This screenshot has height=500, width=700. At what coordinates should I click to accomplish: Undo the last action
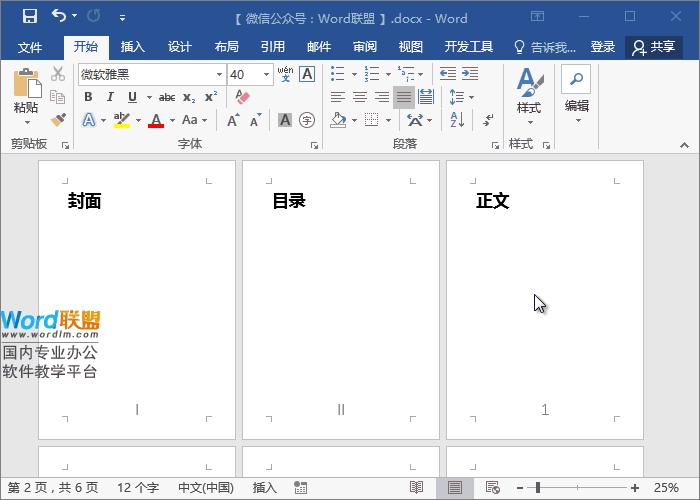[58, 16]
